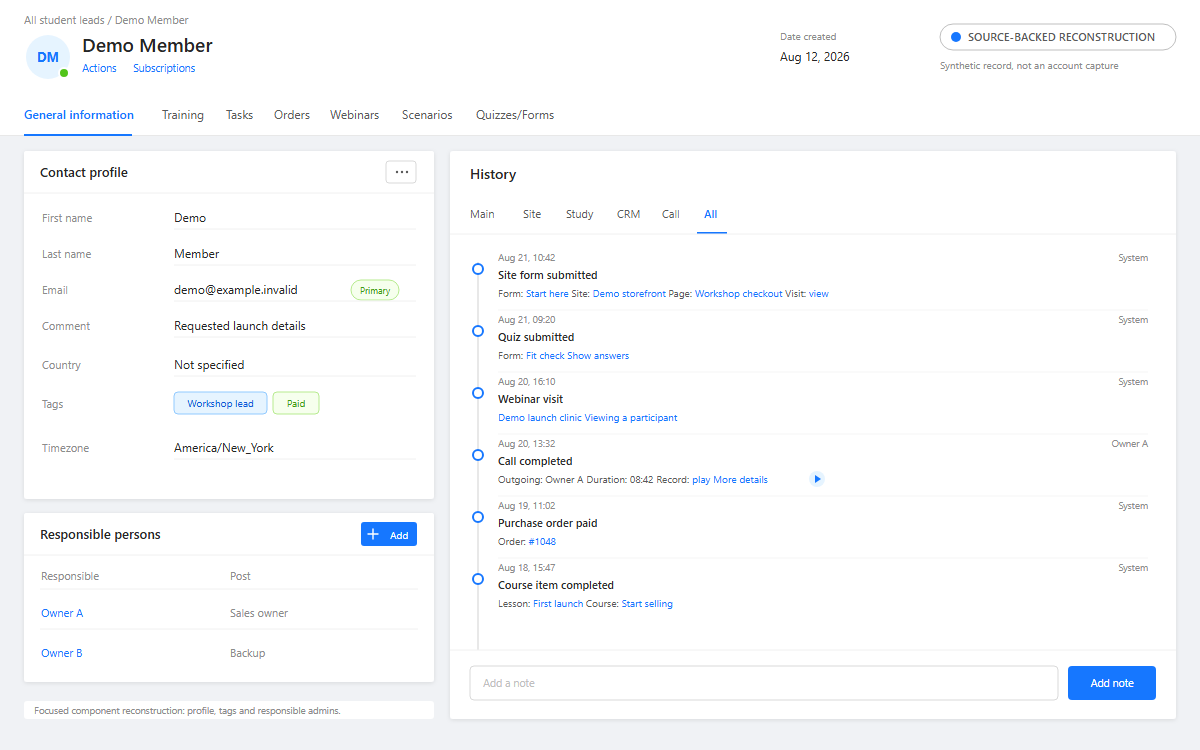Viewport: 1200px width, 750px height.
Task: Focus the Add a note input
Action: pyautogui.click(x=764, y=683)
